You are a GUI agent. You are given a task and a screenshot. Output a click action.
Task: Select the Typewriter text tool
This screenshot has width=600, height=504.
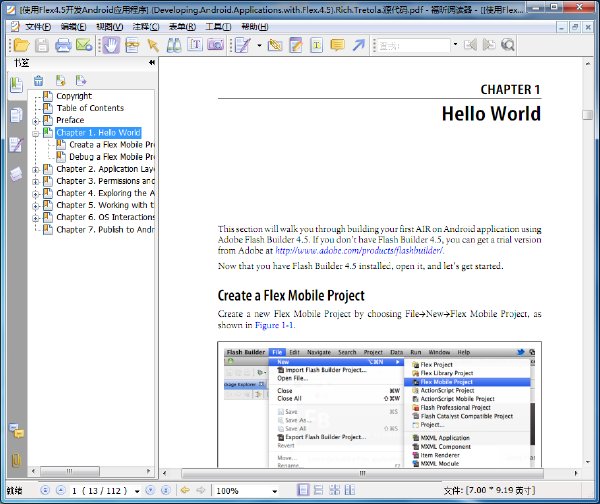(195, 45)
